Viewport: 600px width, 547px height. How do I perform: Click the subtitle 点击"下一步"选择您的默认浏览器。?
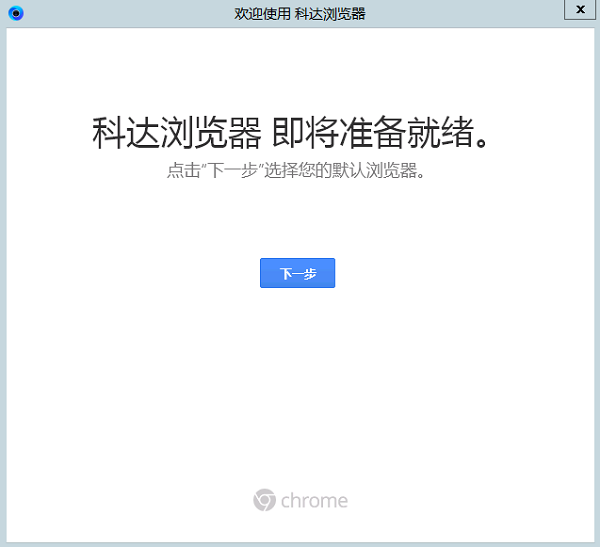coord(296,170)
